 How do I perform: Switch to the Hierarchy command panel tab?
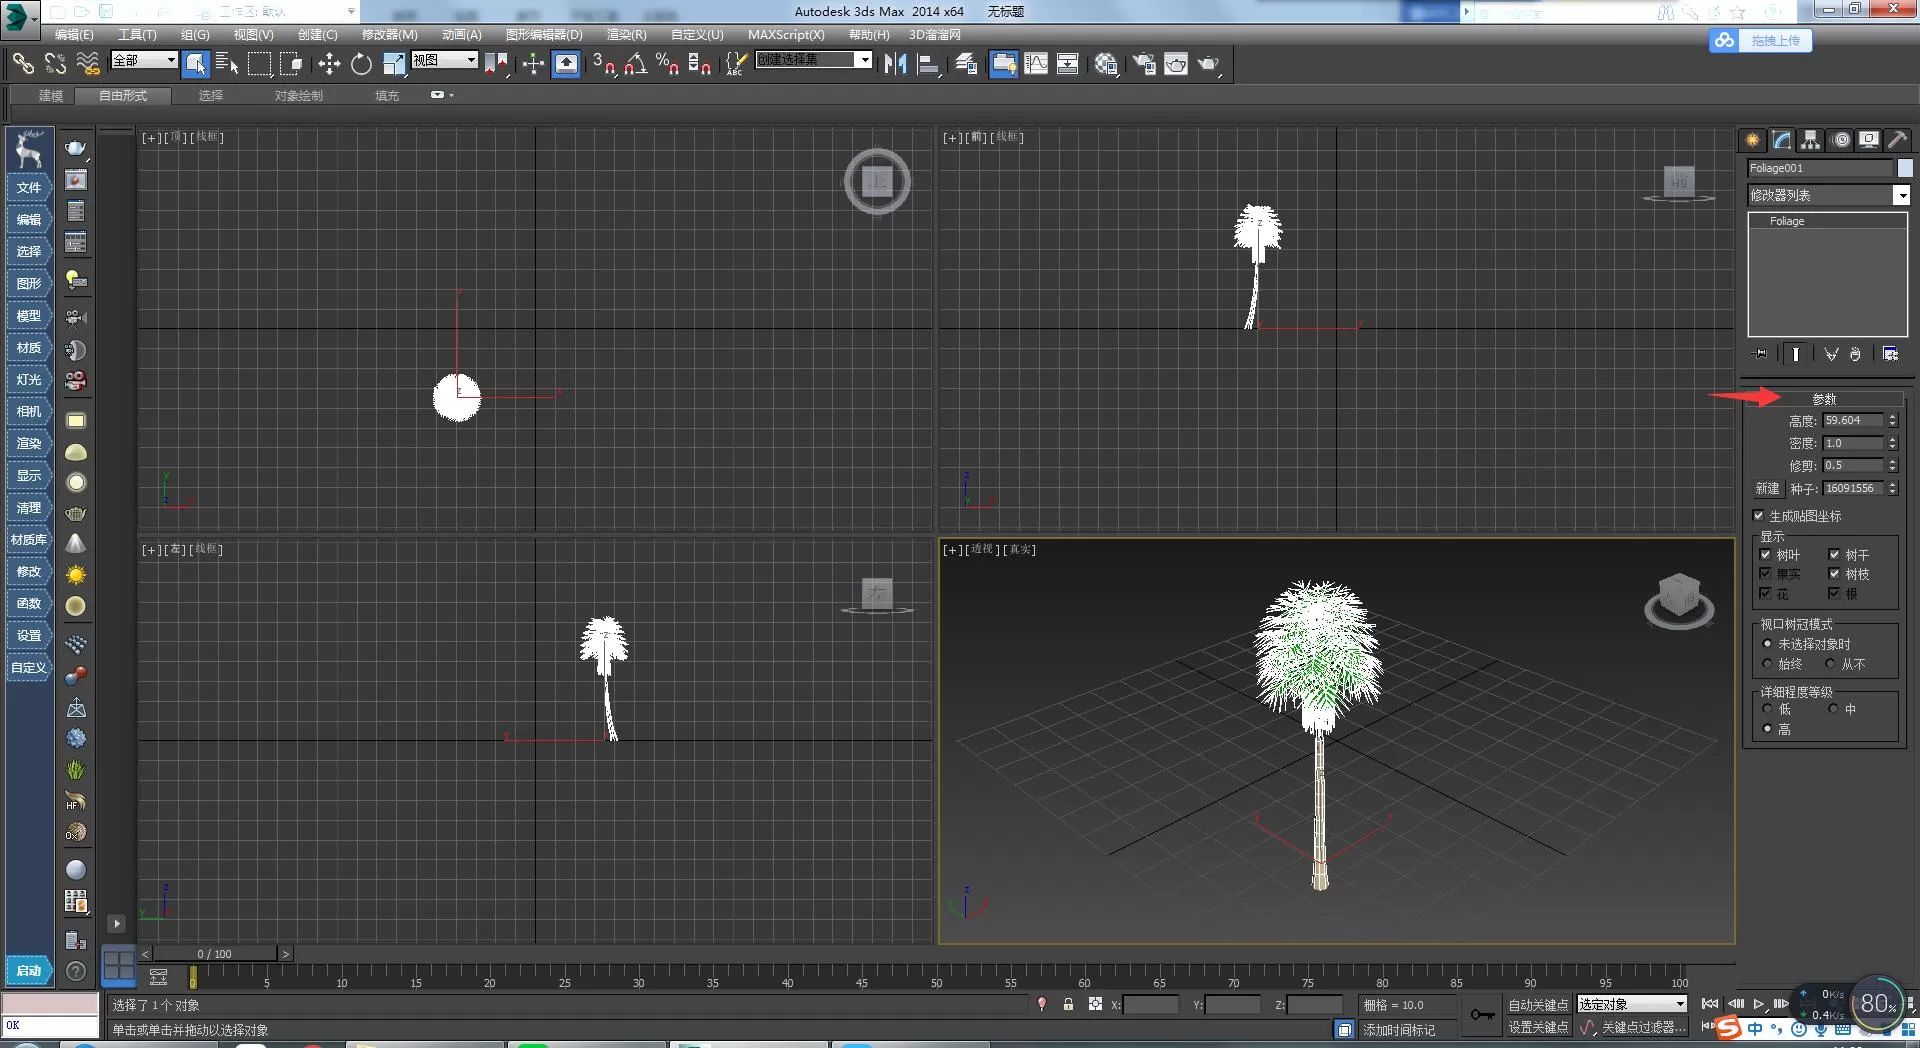tap(1810, 140)
